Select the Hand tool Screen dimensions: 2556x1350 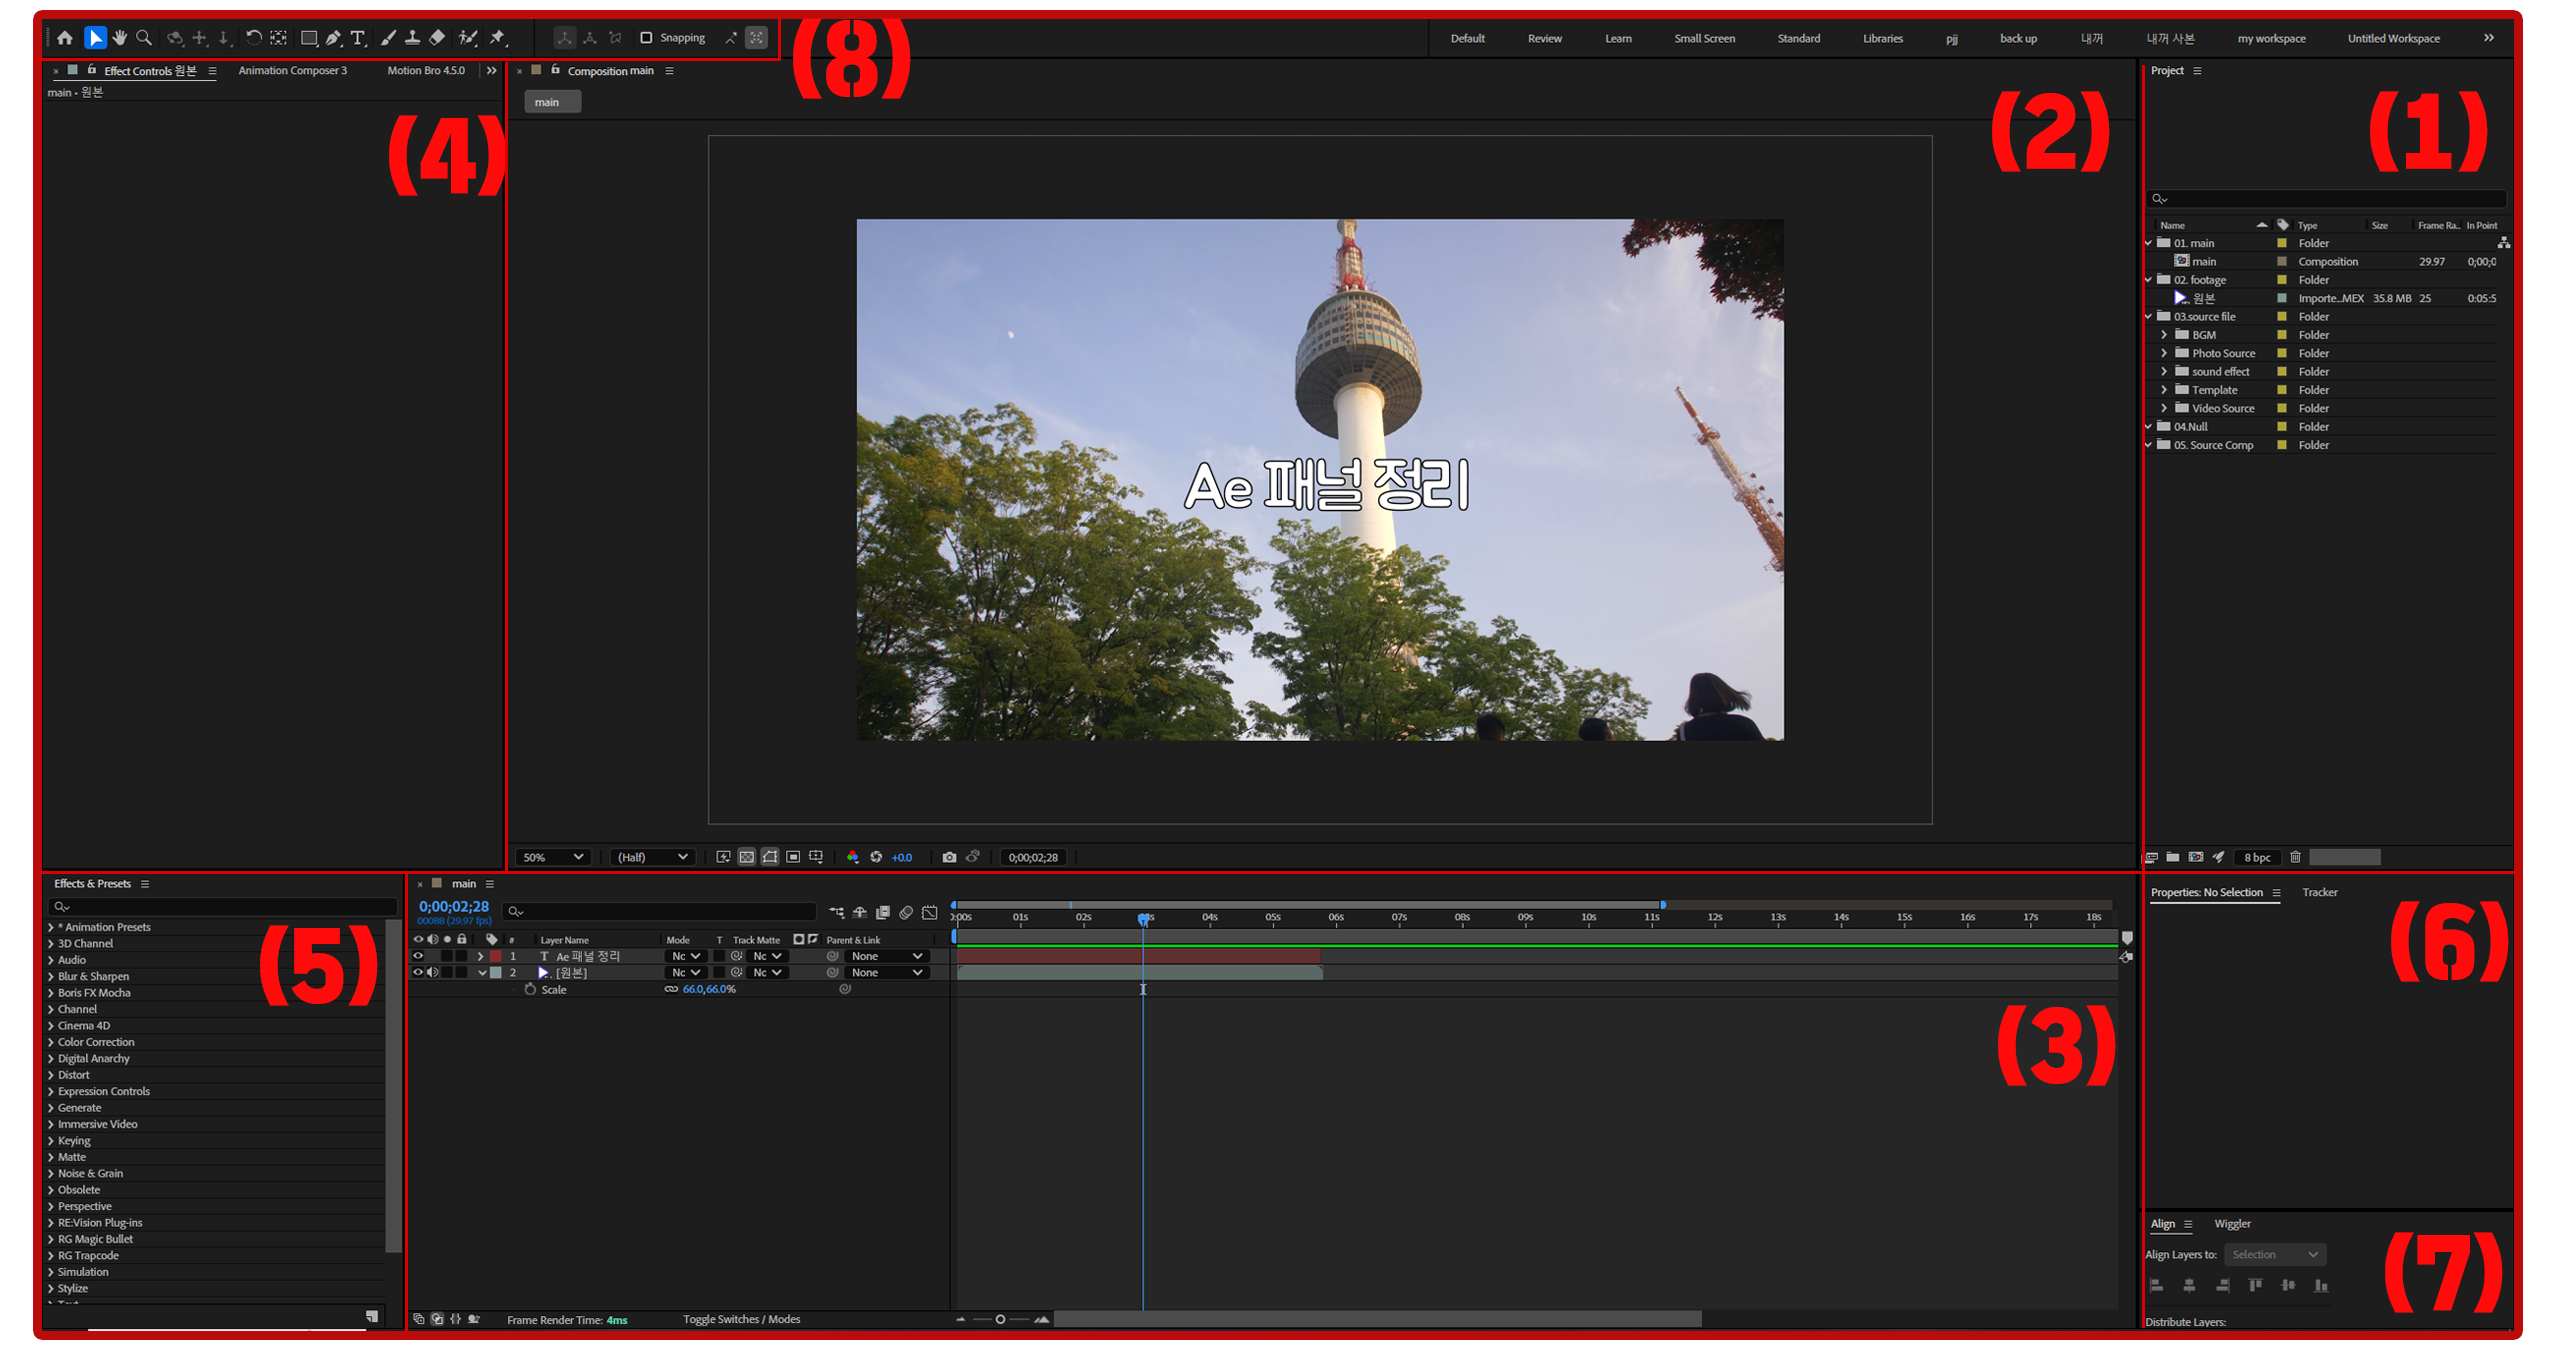[x=120, y=38]
